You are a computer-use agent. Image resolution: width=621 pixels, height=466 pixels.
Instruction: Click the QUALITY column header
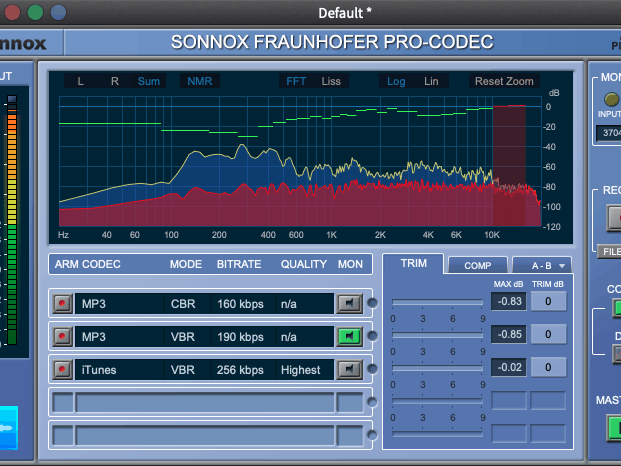click(304, 264)
